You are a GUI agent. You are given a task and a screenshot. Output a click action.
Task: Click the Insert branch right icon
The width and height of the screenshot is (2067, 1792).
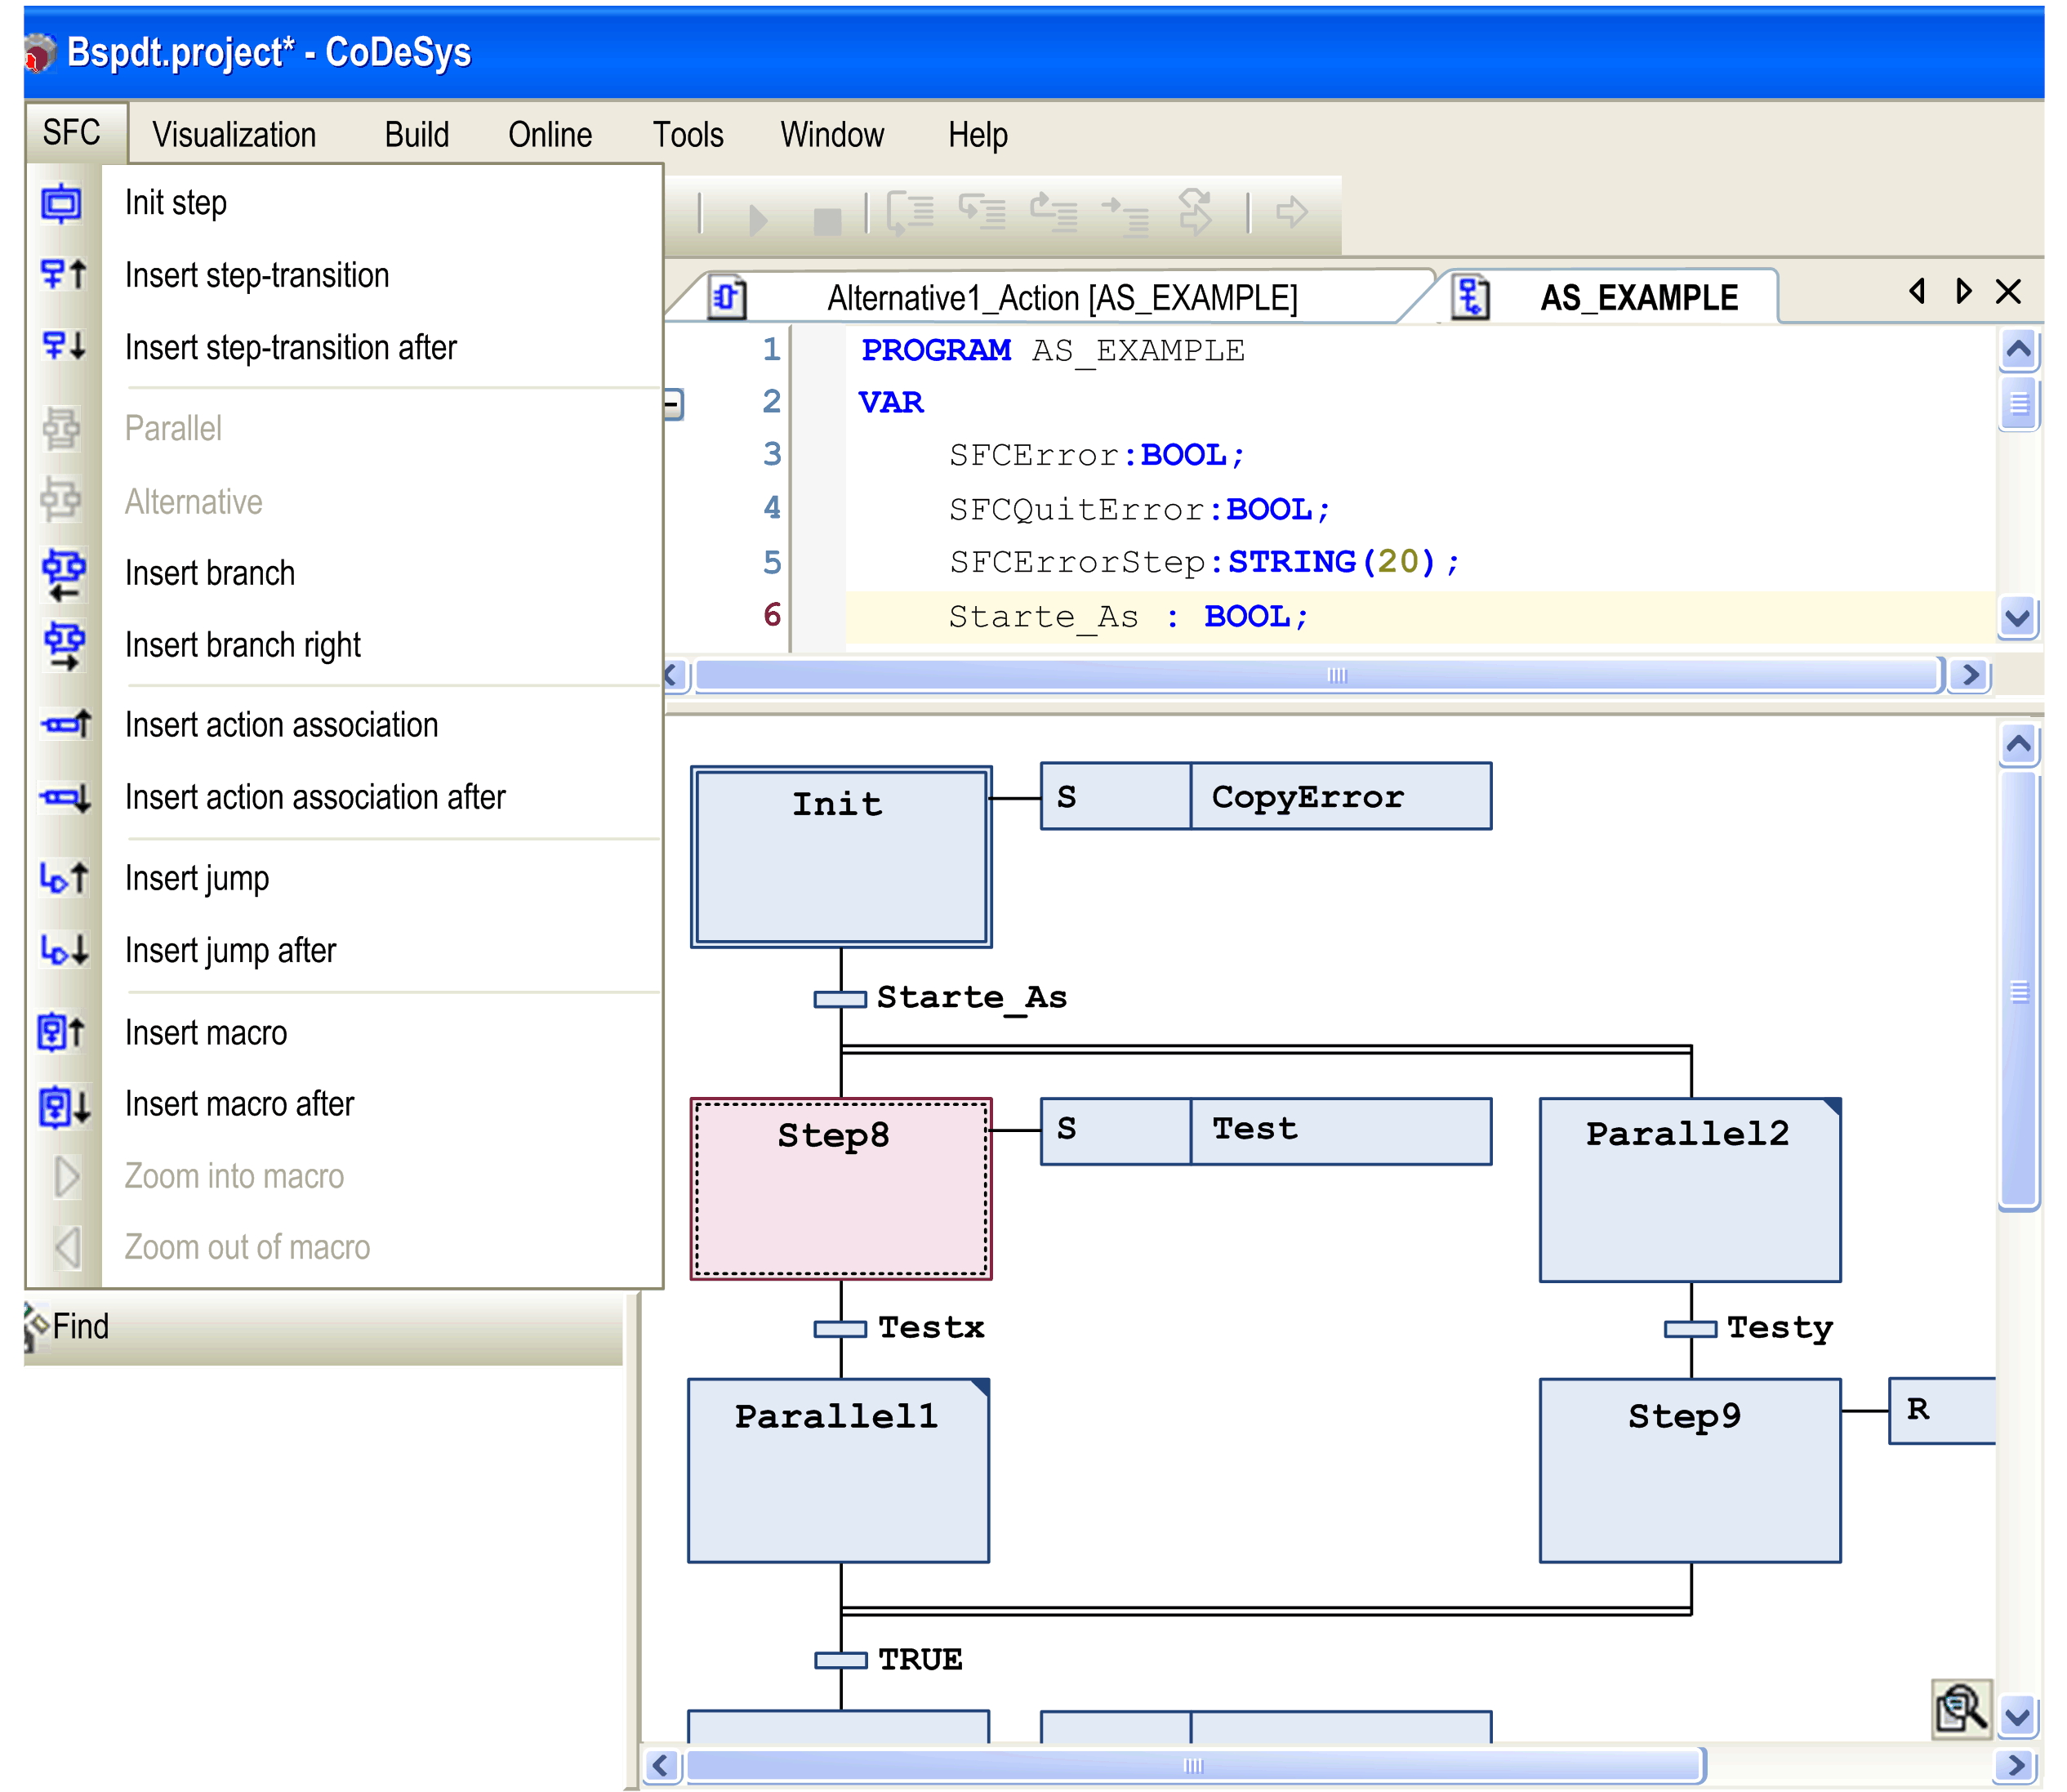click(64, 646)
